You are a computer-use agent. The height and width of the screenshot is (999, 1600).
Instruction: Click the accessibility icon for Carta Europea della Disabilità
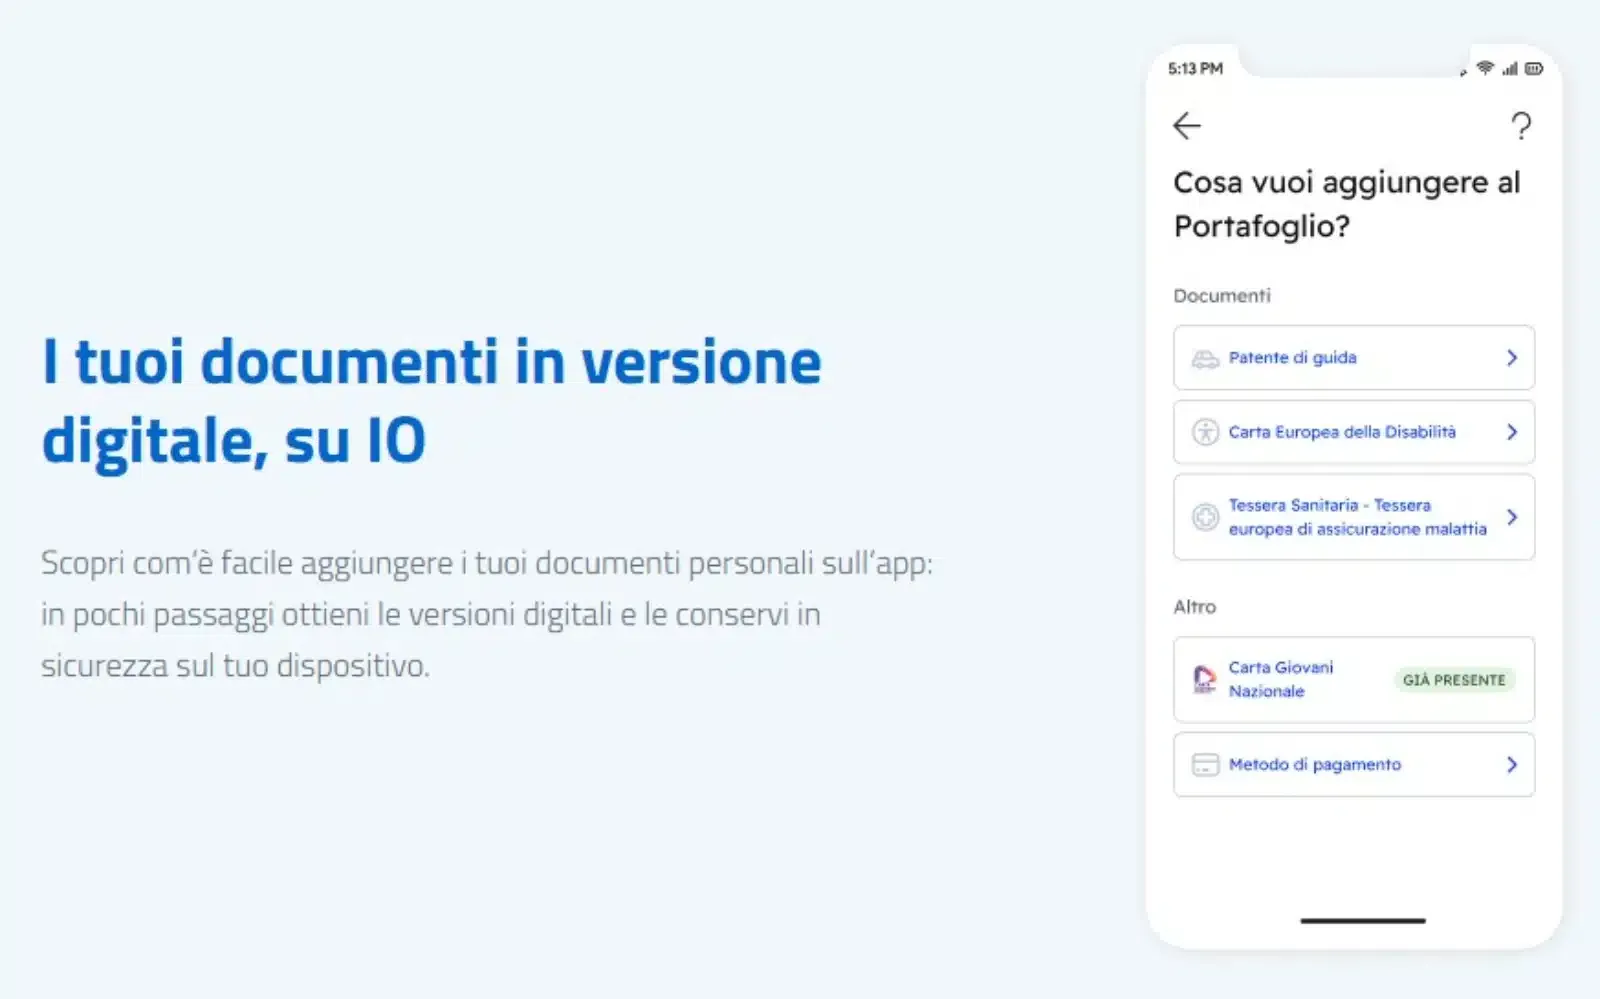1204,432
